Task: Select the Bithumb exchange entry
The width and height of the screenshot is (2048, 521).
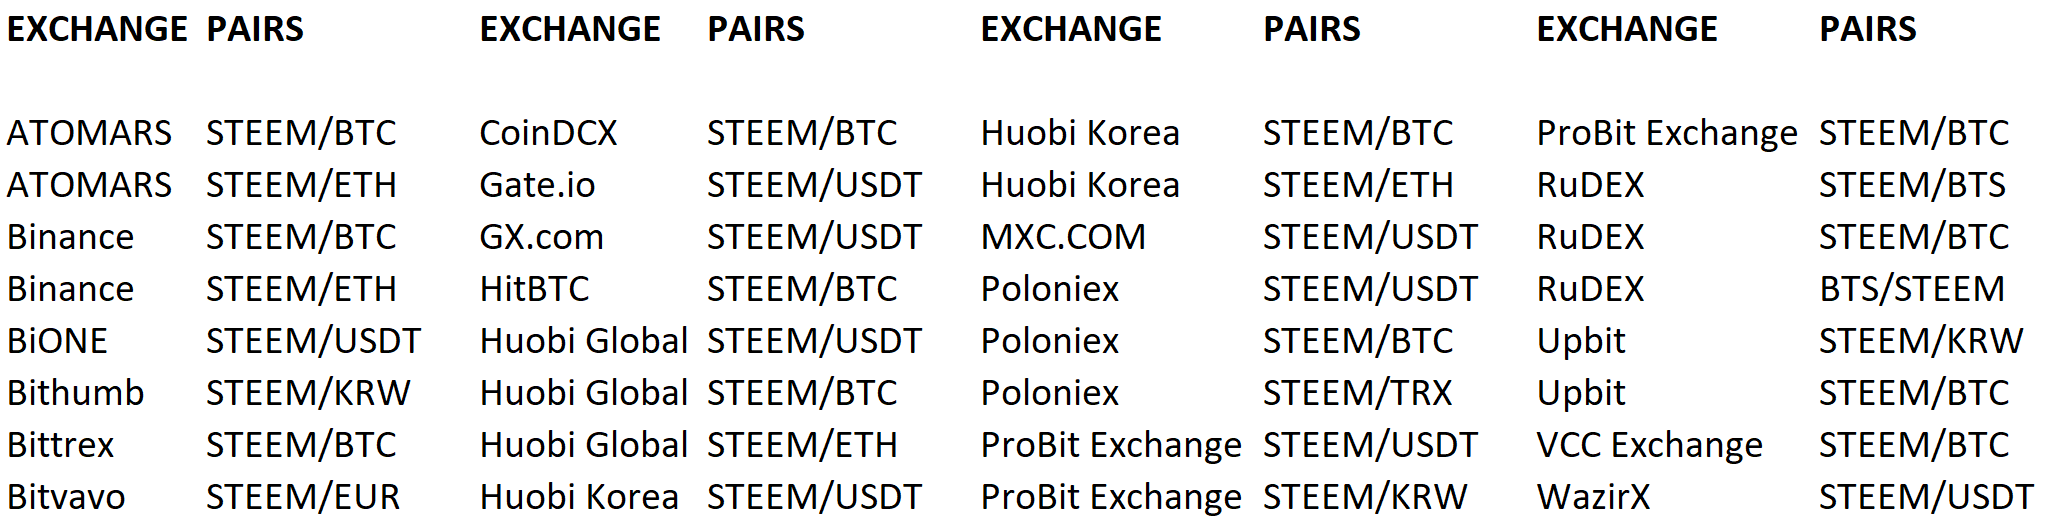Action: click(x=75, y=393)
